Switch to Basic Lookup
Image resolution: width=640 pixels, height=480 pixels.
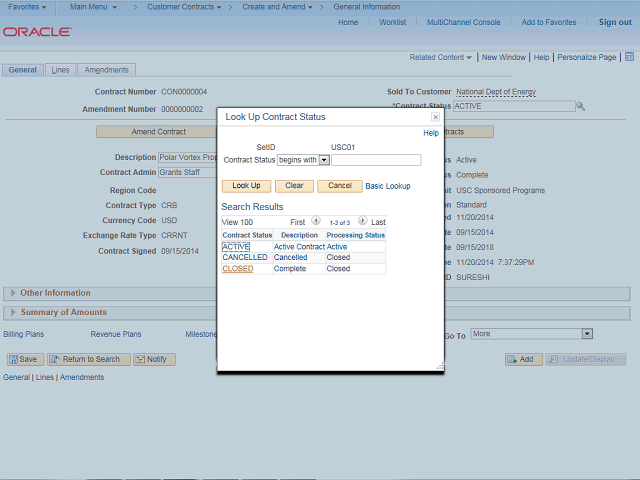(x=388, y=186)
